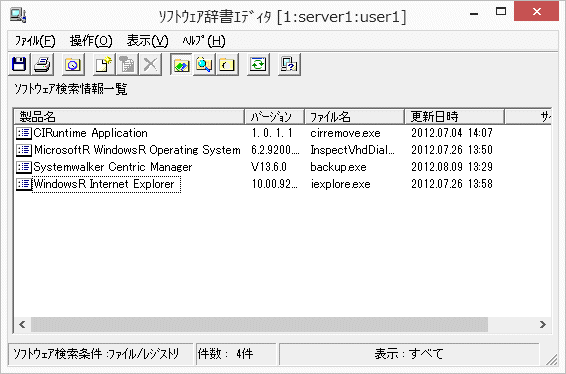Click date cell 2012.07.26 13:58
566x374 pixels.
[452, 184]
